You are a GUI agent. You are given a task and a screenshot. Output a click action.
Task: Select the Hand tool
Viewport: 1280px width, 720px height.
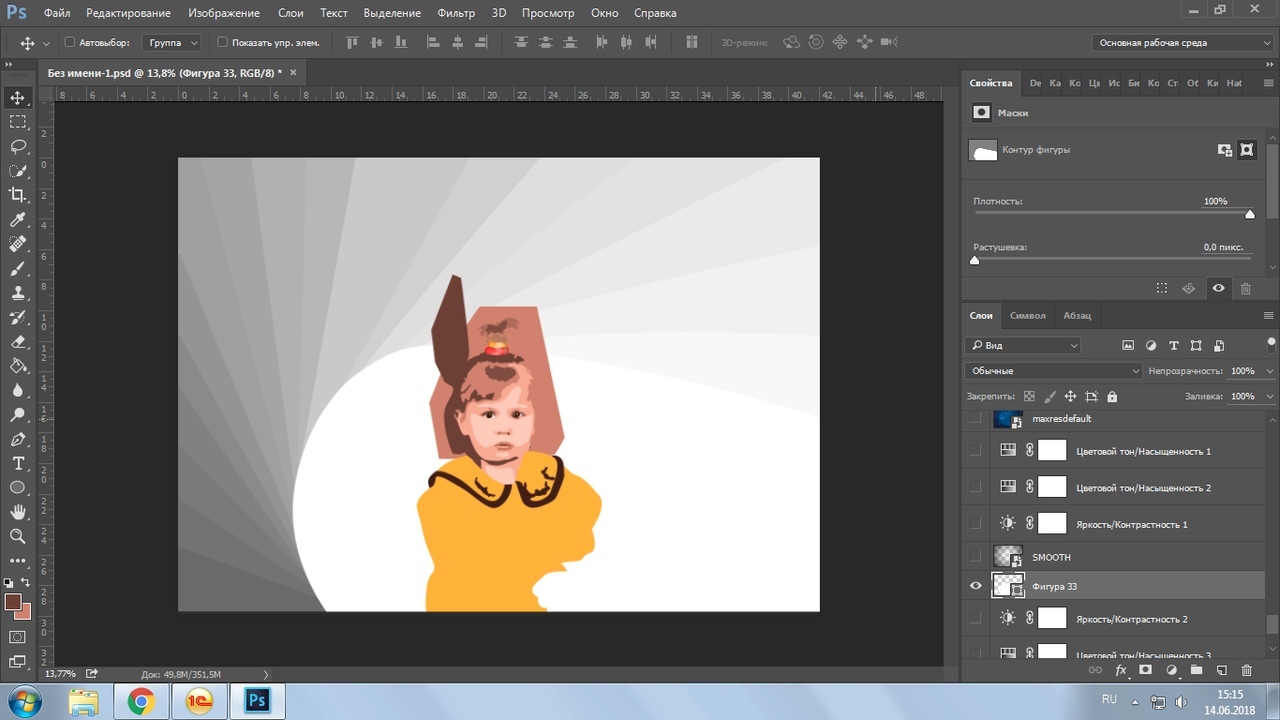coord(18,512)
